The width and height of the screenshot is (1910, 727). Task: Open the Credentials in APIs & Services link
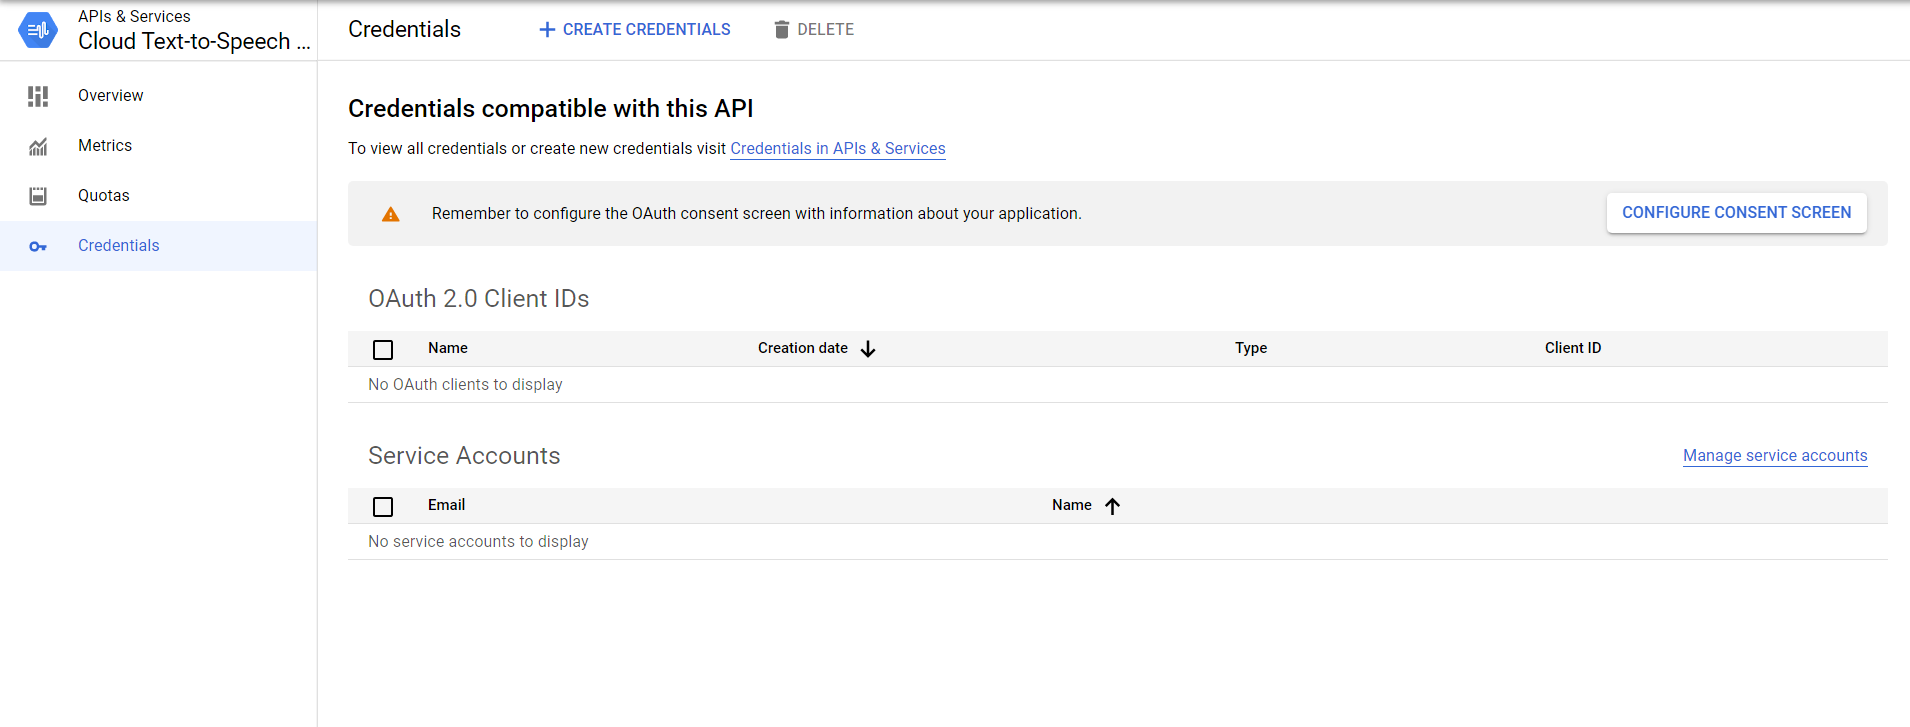click(838, 148)
